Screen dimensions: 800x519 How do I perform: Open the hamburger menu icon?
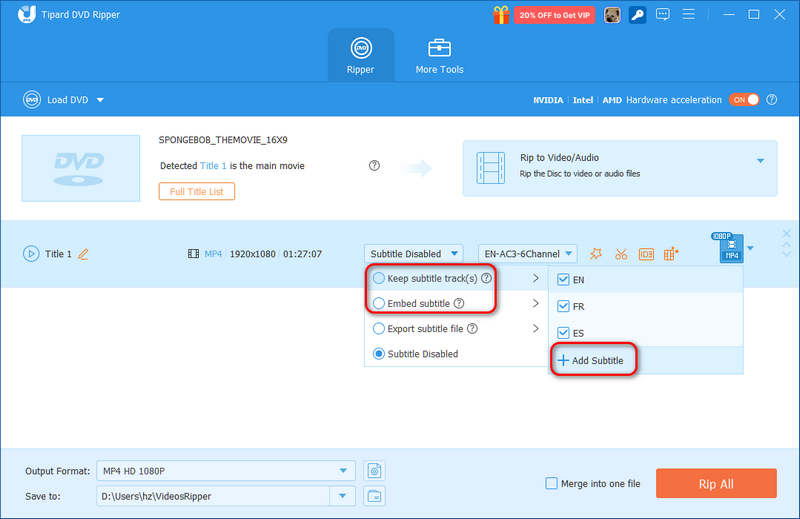689,14
